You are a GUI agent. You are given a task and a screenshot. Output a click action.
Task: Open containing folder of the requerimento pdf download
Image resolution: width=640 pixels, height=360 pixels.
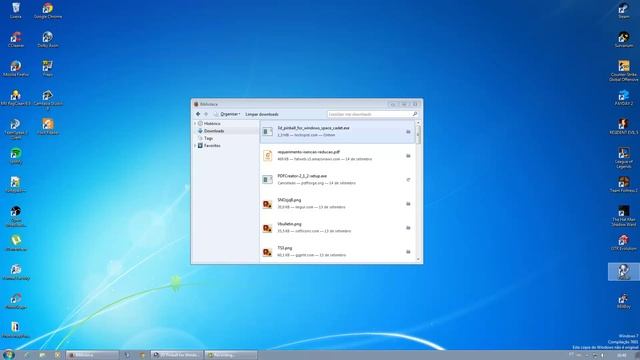pyautogui.click(x=408, y=156)
